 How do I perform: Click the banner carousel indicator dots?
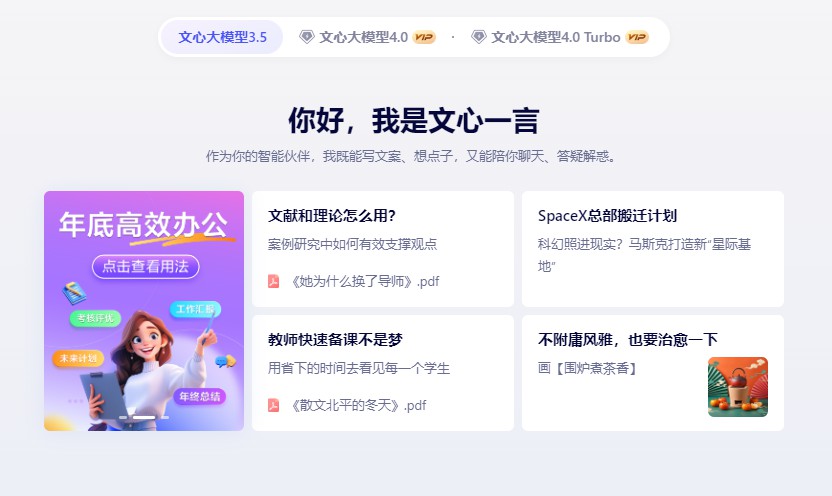144,417
